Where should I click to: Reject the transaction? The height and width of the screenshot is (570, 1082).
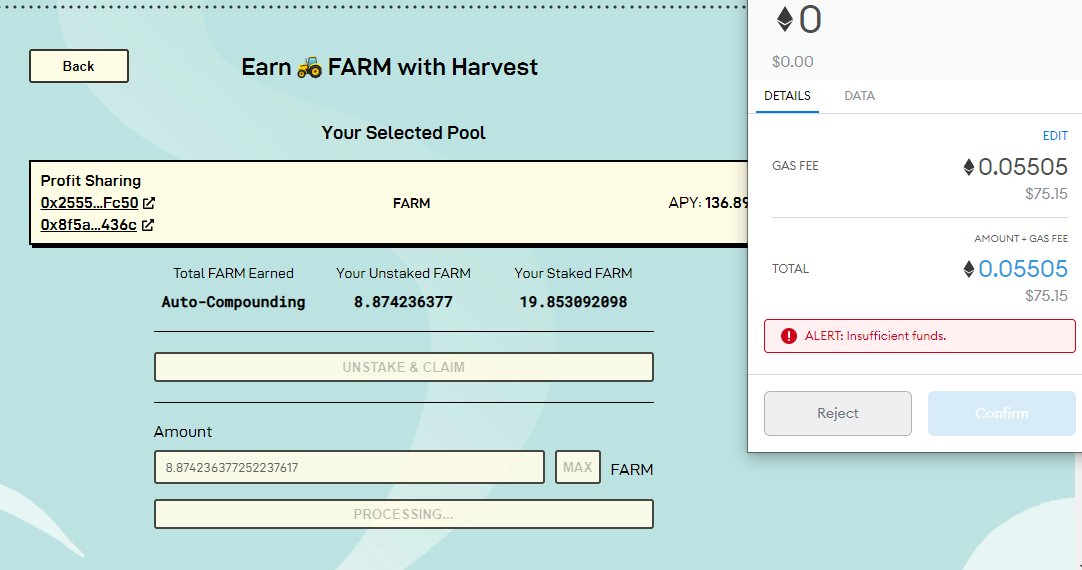(x=838, y=413)
